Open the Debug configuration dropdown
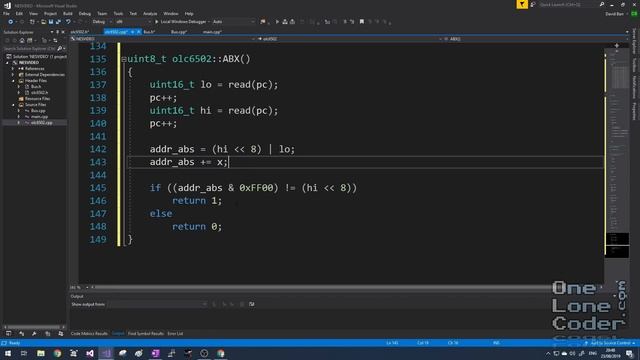Viewport: 640px width, 360px height. 102,22
